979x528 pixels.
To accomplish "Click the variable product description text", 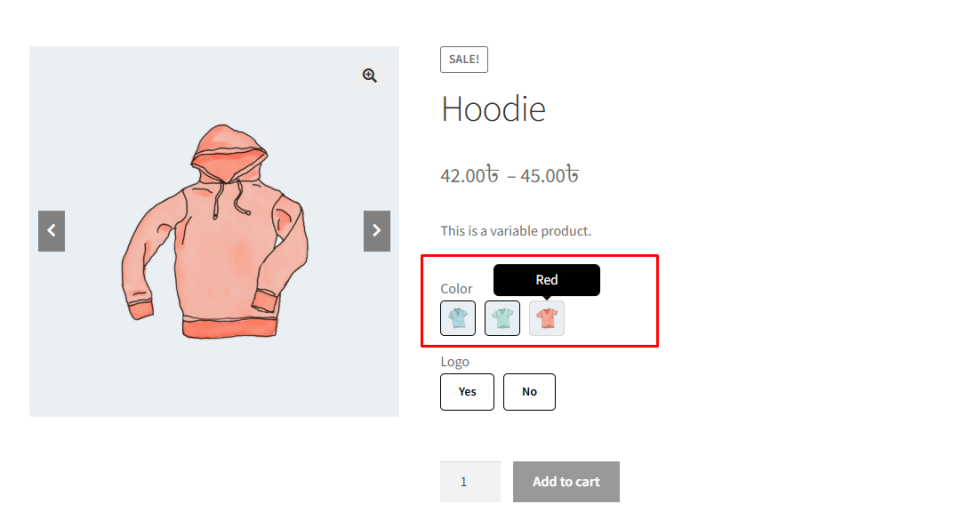I will coord(516,231).
